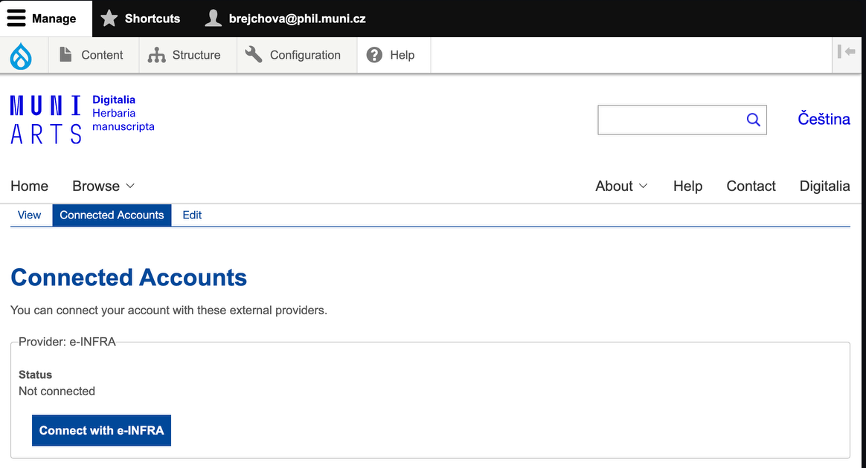This screenshot has width=866, height=468.
Task: Click the search magnifier icon
Action: point(753,120)
